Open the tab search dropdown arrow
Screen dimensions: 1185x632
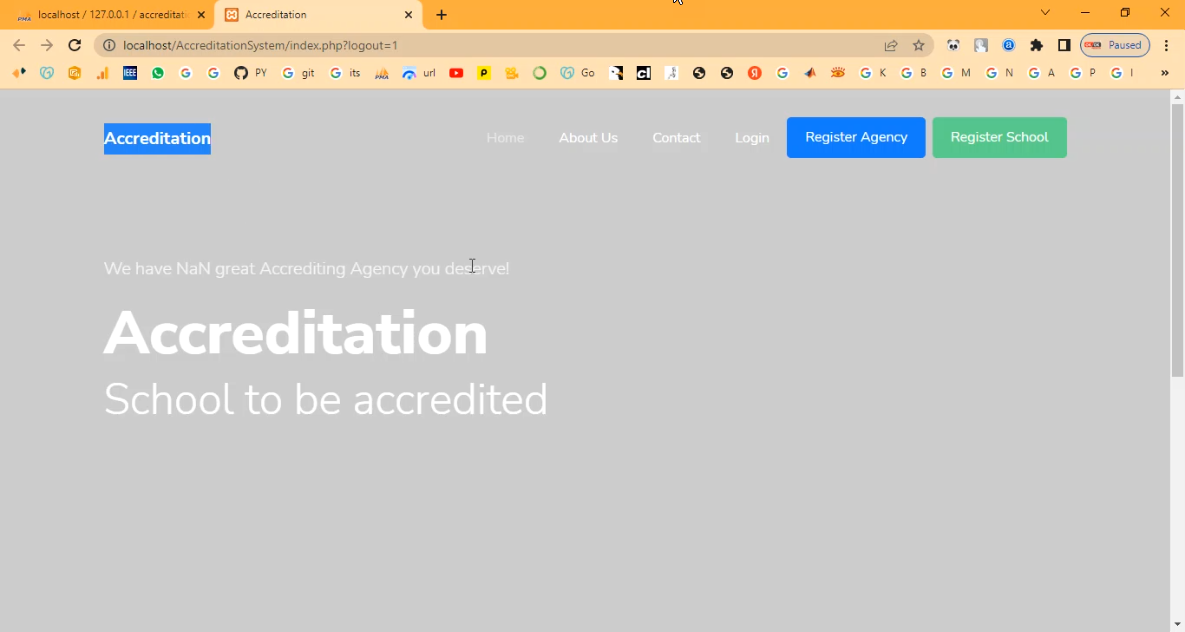1045,13
